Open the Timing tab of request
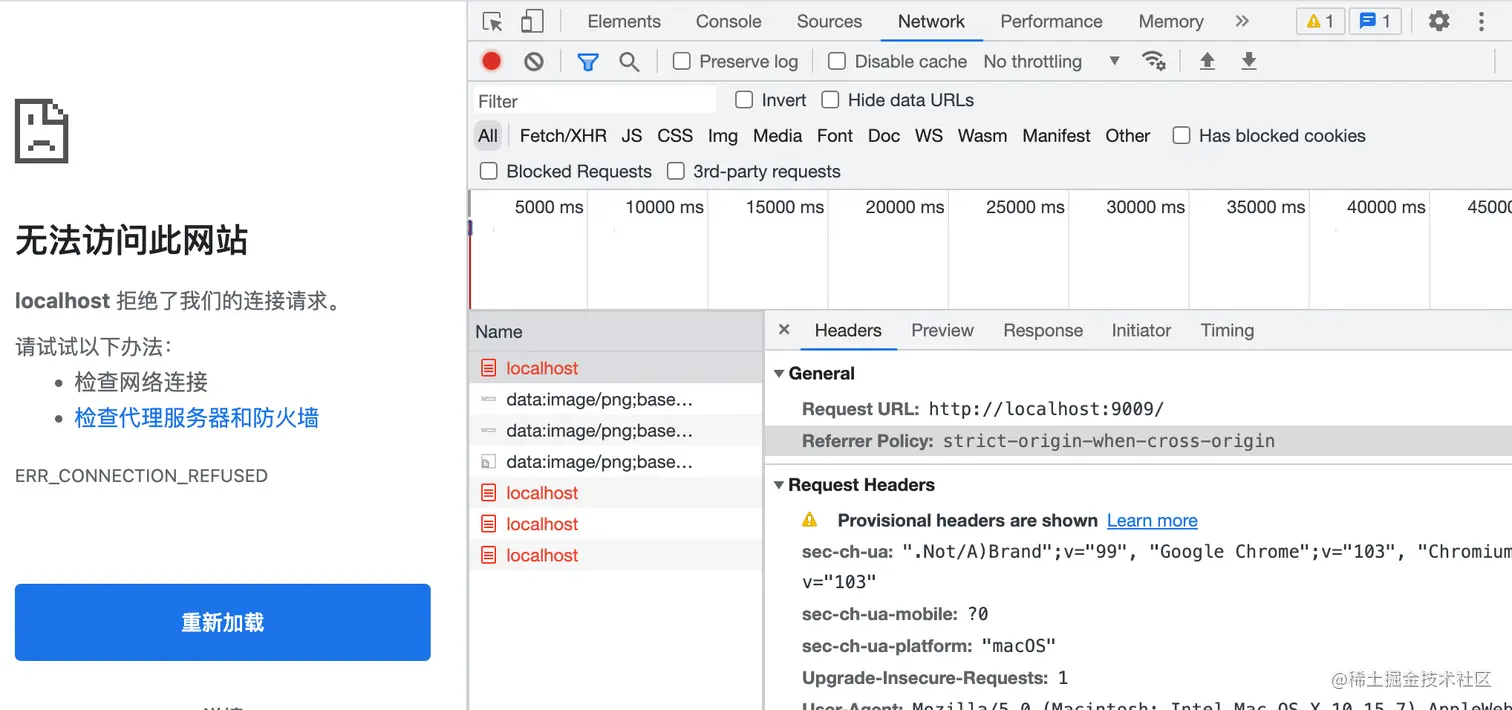Screen dimensions: 1512x710 1227,330
